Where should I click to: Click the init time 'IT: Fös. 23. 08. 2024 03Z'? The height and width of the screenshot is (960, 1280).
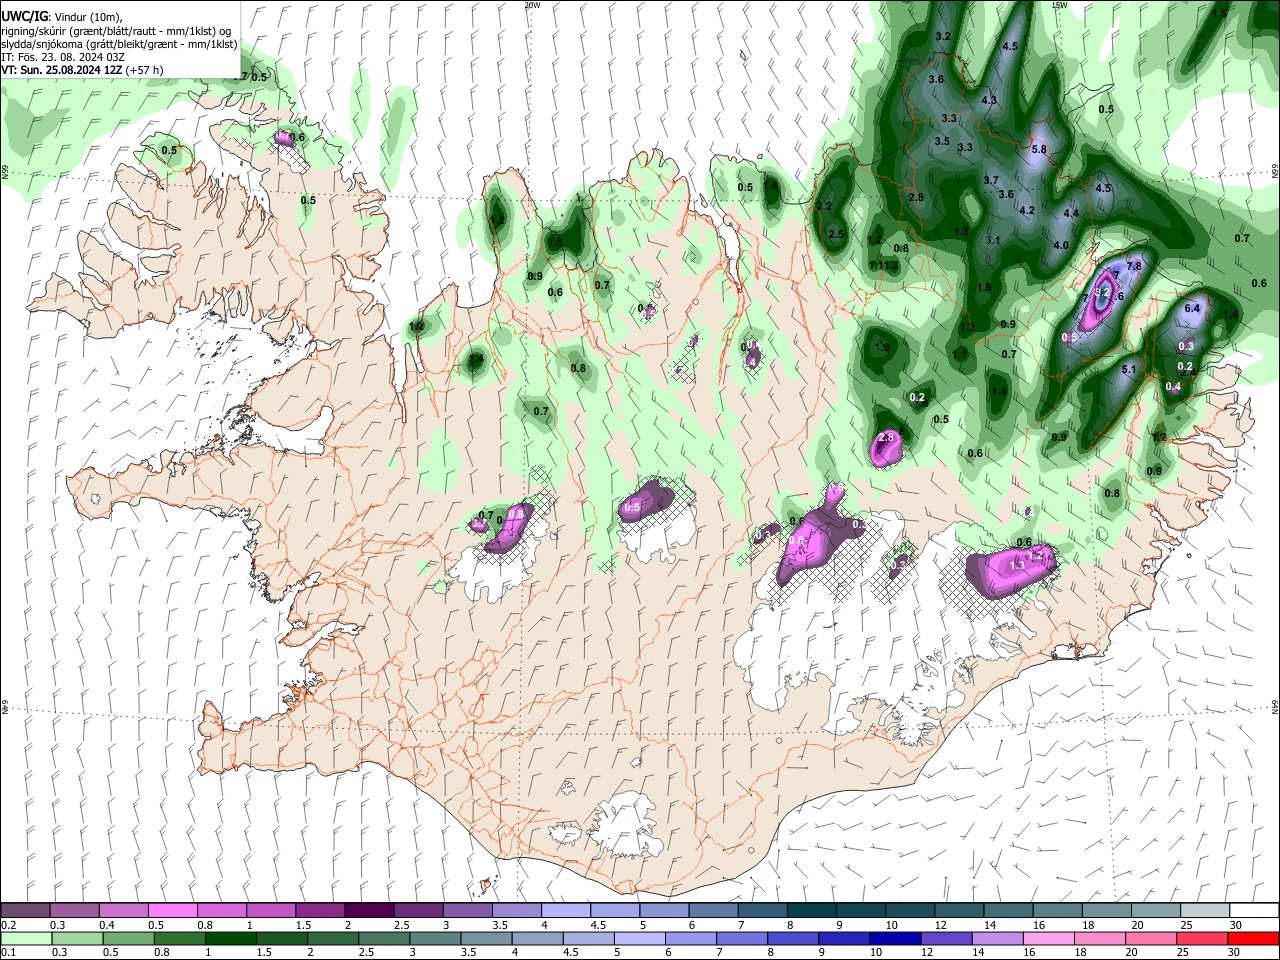pos(63,57)
